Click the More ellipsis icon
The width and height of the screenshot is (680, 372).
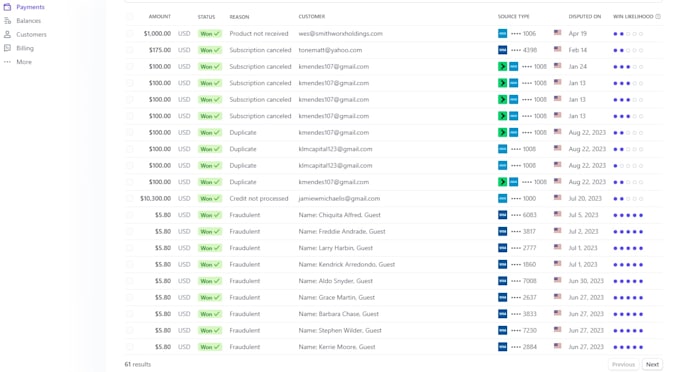click(x=7, y=62)
